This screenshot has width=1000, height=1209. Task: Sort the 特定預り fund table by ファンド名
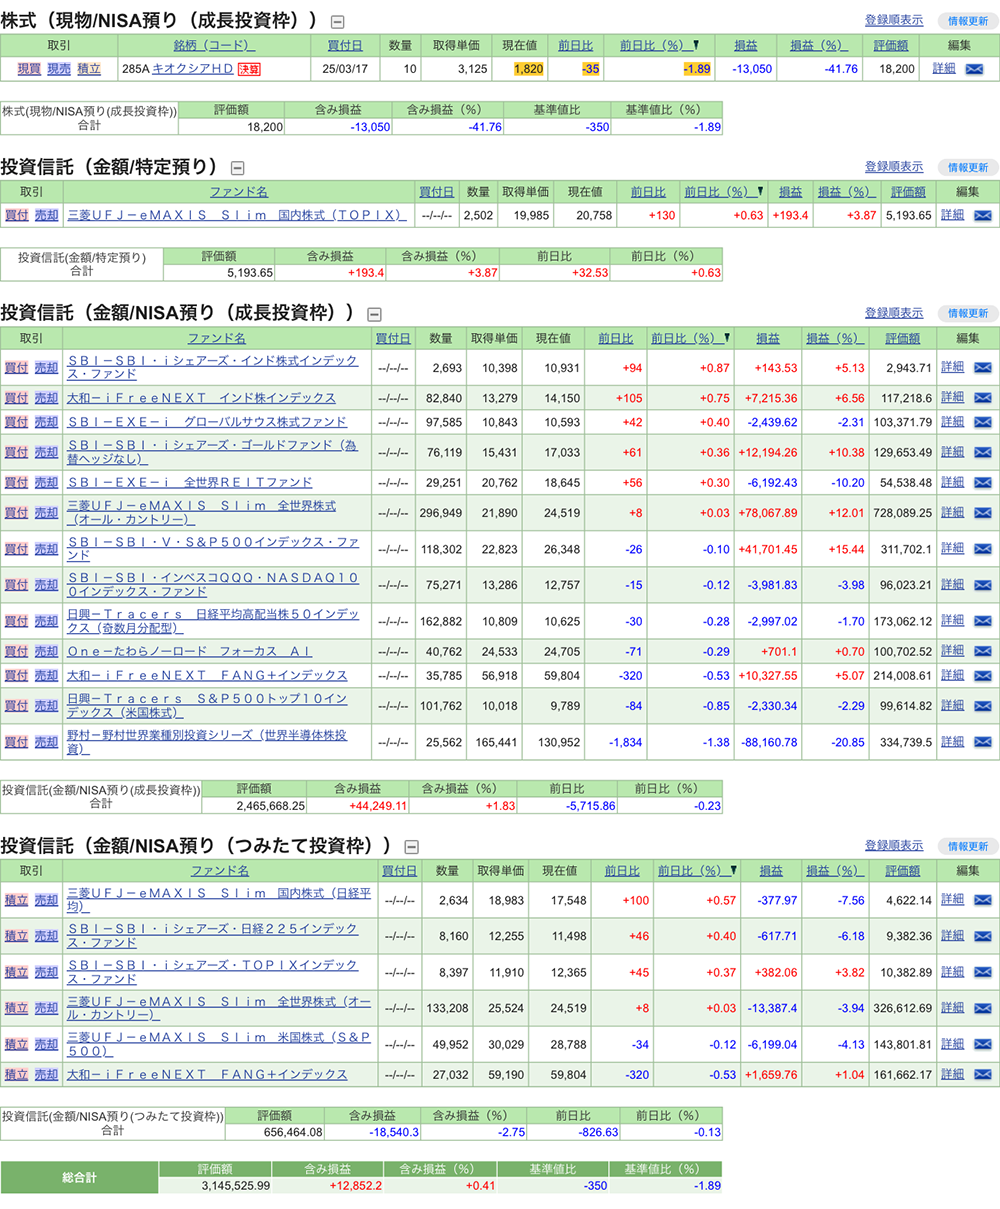(239, 192)
